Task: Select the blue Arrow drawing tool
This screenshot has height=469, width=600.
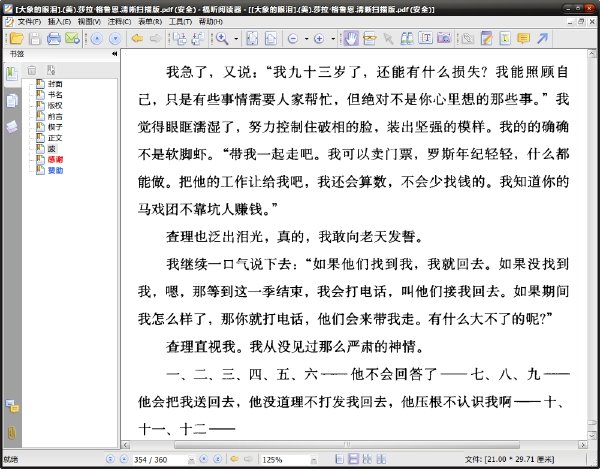Action: [542, 39]
